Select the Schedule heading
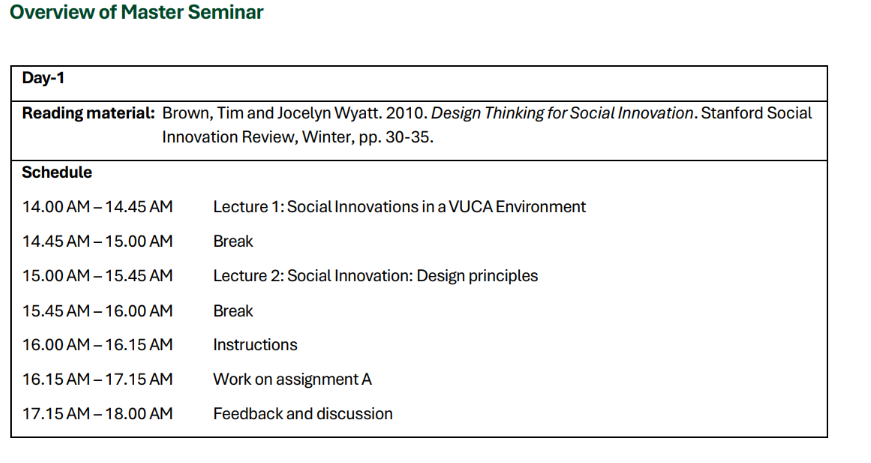Viewport: 871px width, 463px height. 57,173
